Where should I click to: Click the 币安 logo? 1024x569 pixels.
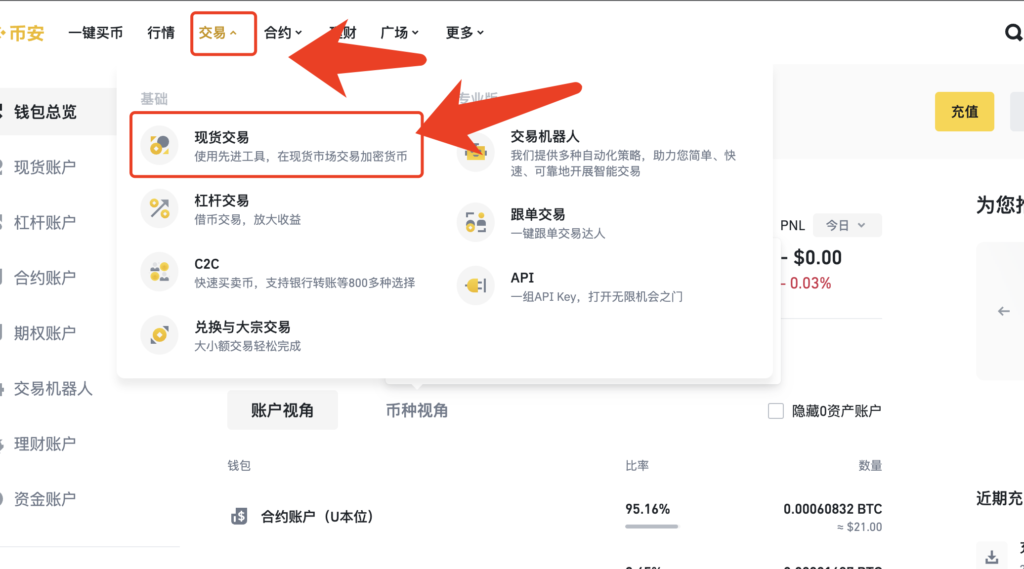tap(23, 33)
